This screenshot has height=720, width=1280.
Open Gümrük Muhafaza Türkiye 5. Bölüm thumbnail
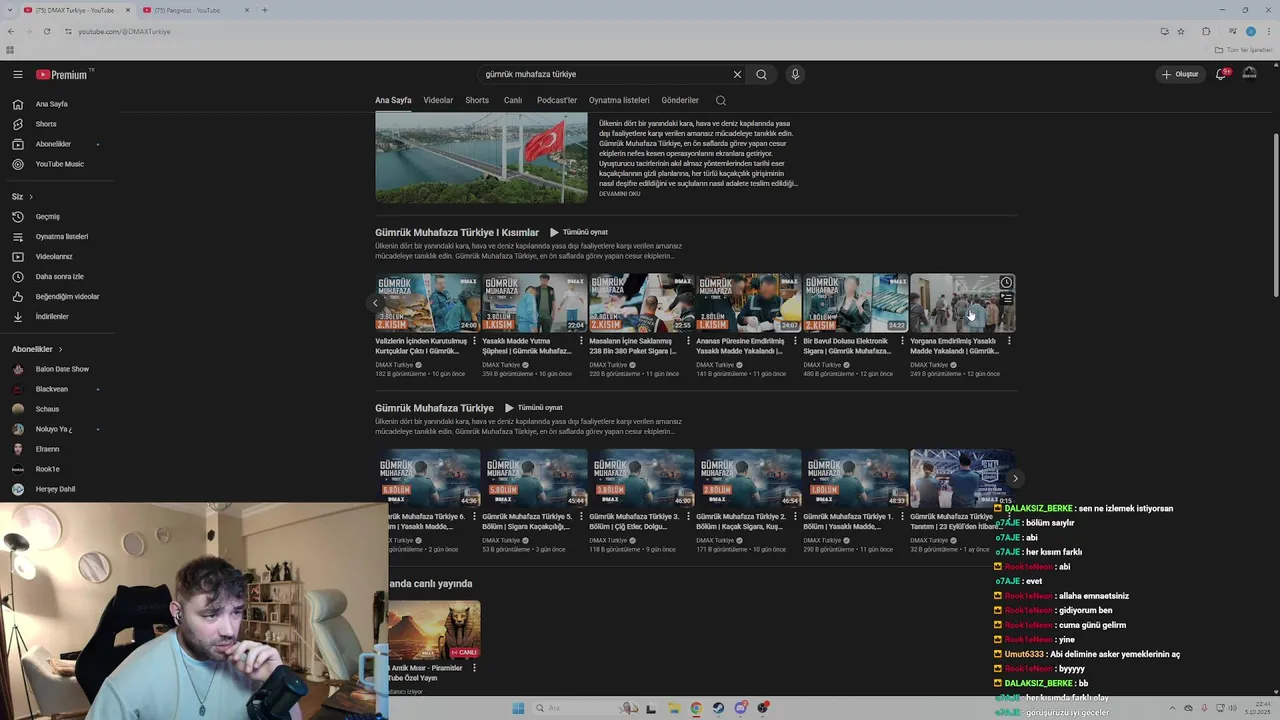click(534, 478)
